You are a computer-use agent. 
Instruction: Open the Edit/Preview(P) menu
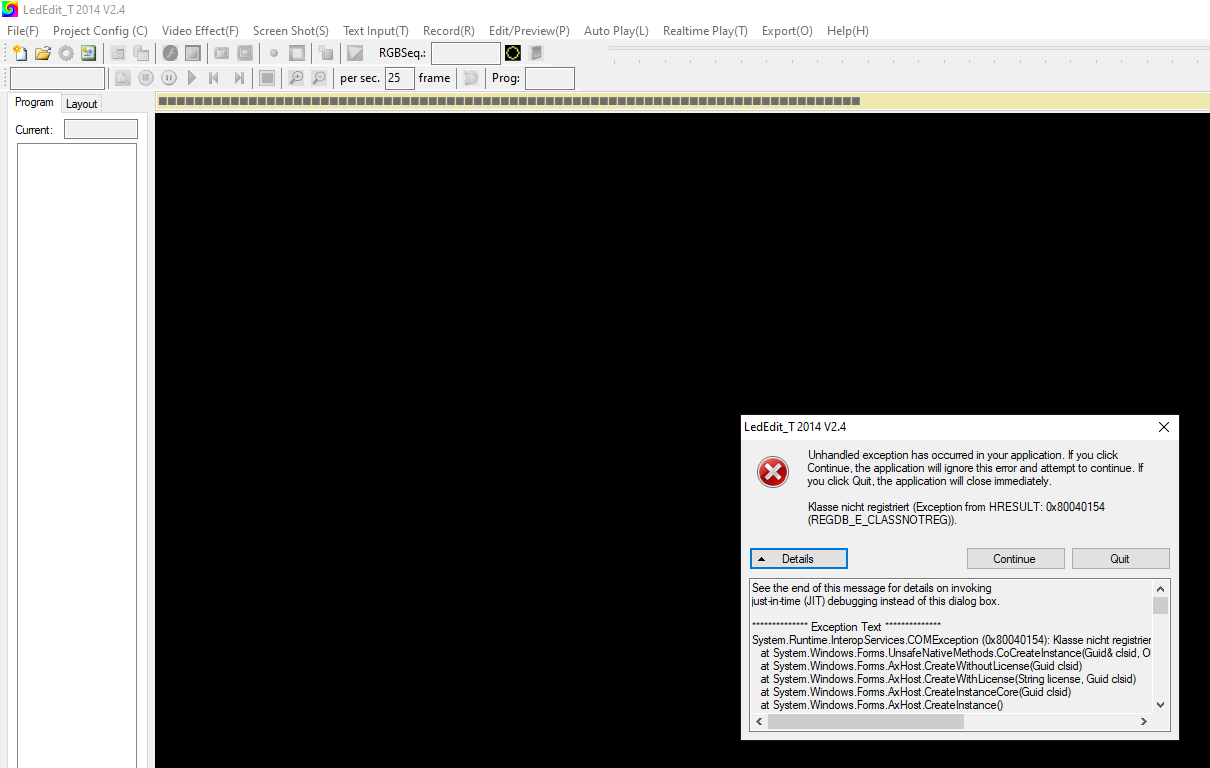[x=529, y=31]
